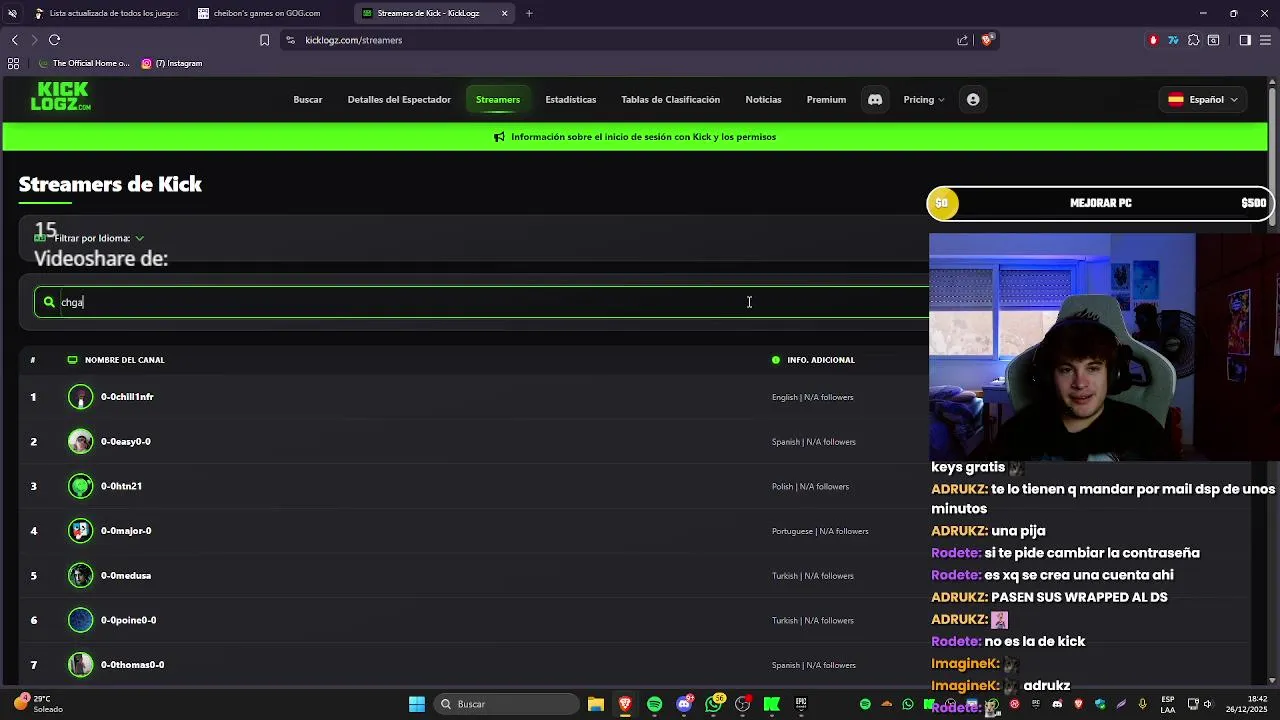Viewport: 1280px width, 720px height.
Task: Switch to the cheibon's games on GOG.com tab
Action: point(267,13)
